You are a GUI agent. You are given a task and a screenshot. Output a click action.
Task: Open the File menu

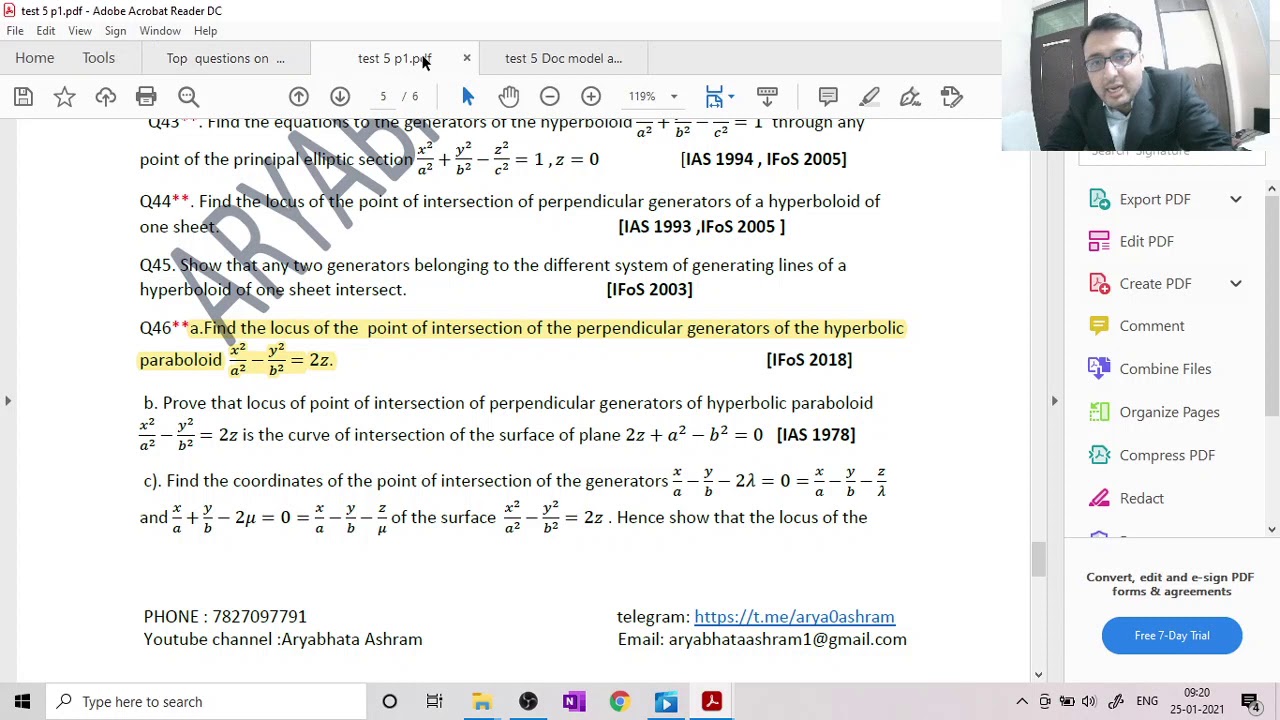15,31
